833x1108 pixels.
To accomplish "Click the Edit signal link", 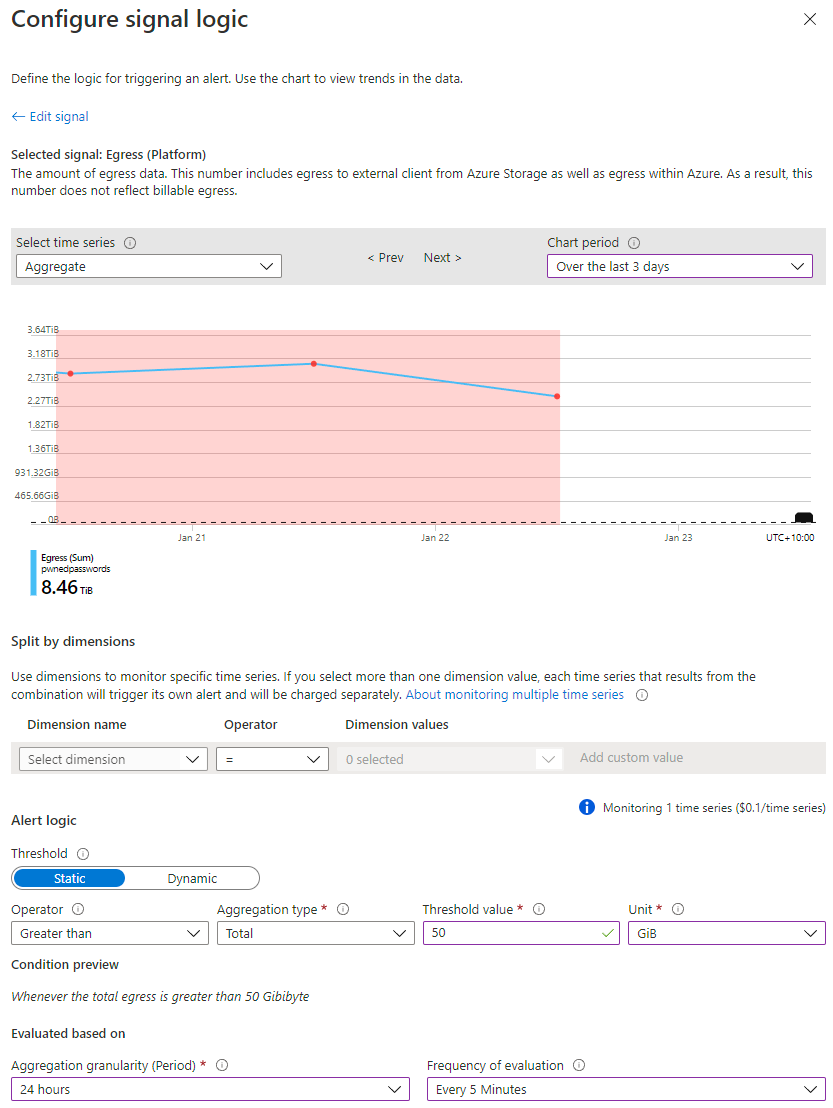I will coord(50,117).
